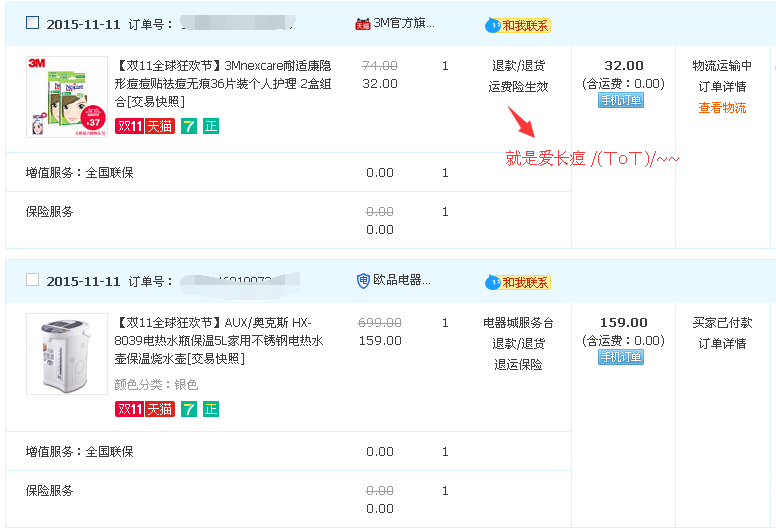Viewport: 776px width, 531px height.
Task: Open the 3M acne patch product thumbnail
Action: [66, 96]
